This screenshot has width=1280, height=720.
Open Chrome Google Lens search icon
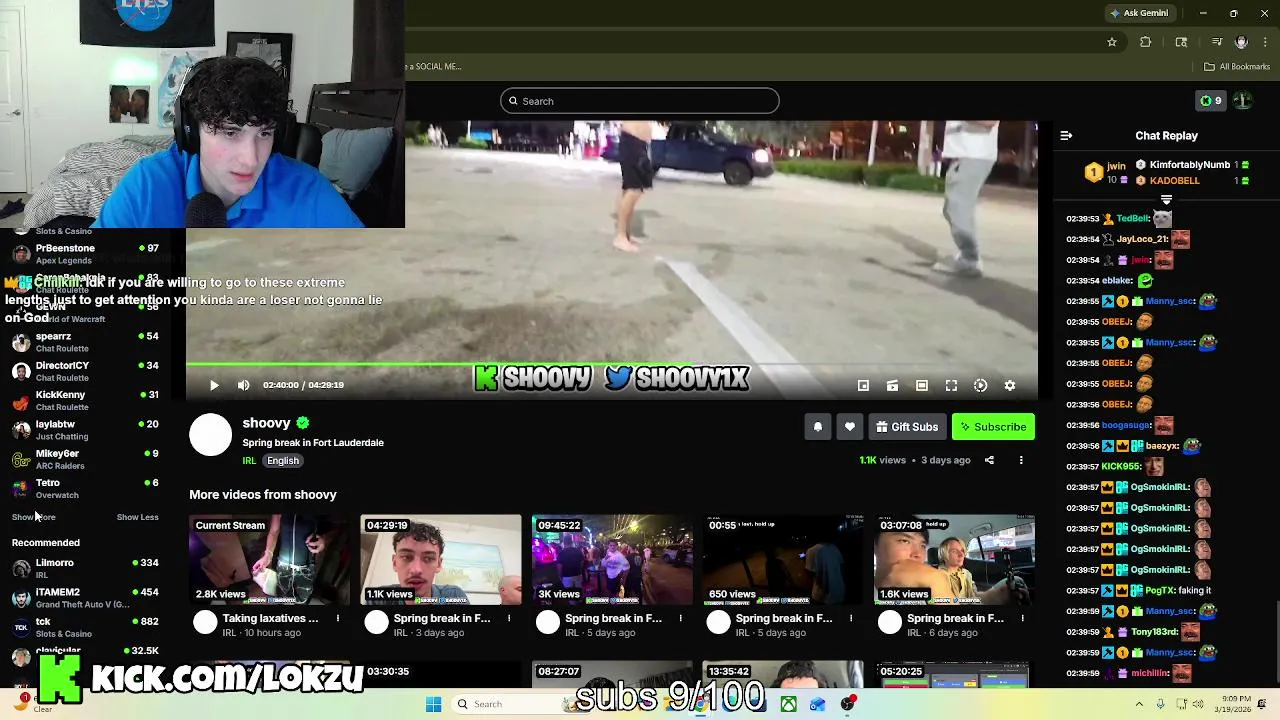(1181, 42)
